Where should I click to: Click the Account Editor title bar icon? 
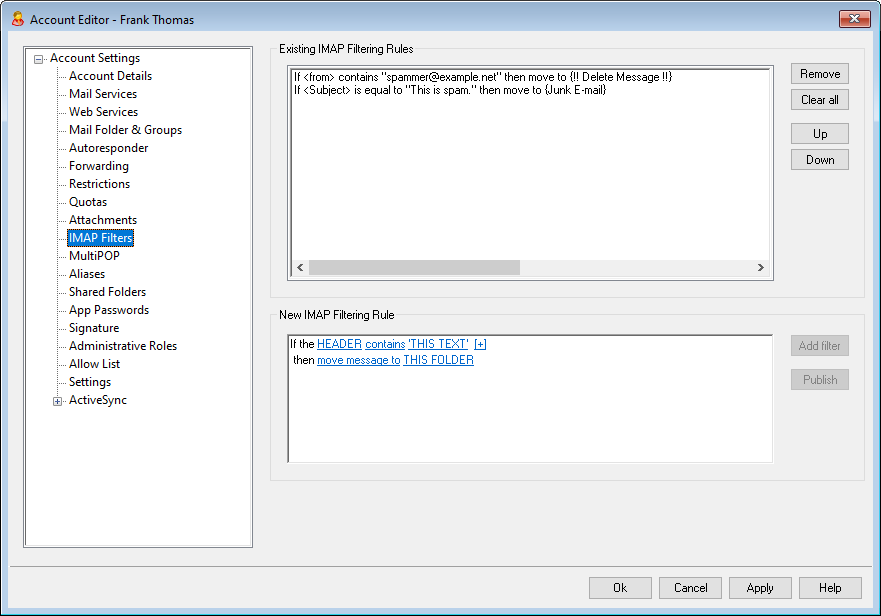click(x=17, y=19)
